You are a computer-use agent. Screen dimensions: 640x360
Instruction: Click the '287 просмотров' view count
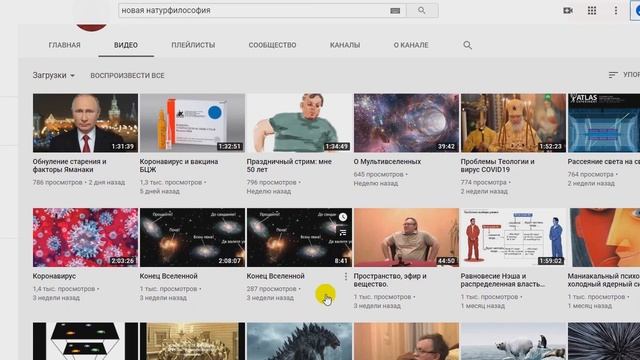point(271,289)
